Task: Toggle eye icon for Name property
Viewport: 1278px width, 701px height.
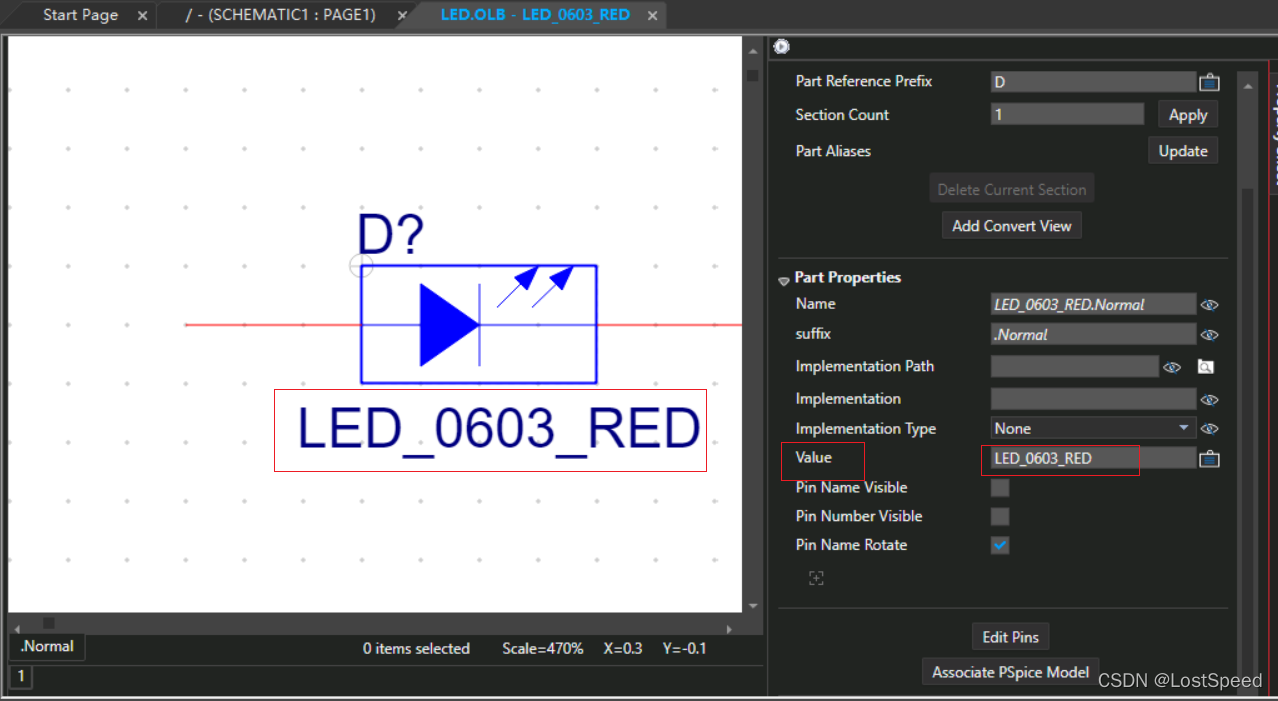Action: pyautogui.click(x=1209, y=305)
